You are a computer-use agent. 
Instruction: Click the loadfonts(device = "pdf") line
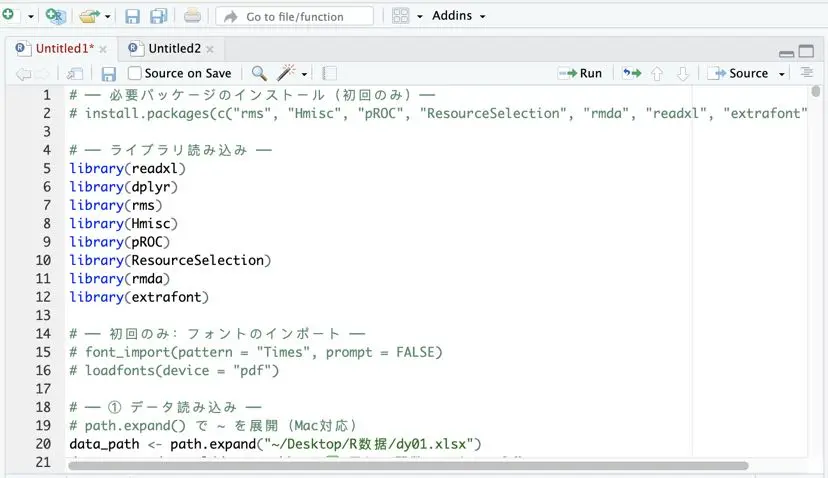[x=174, y=371]
